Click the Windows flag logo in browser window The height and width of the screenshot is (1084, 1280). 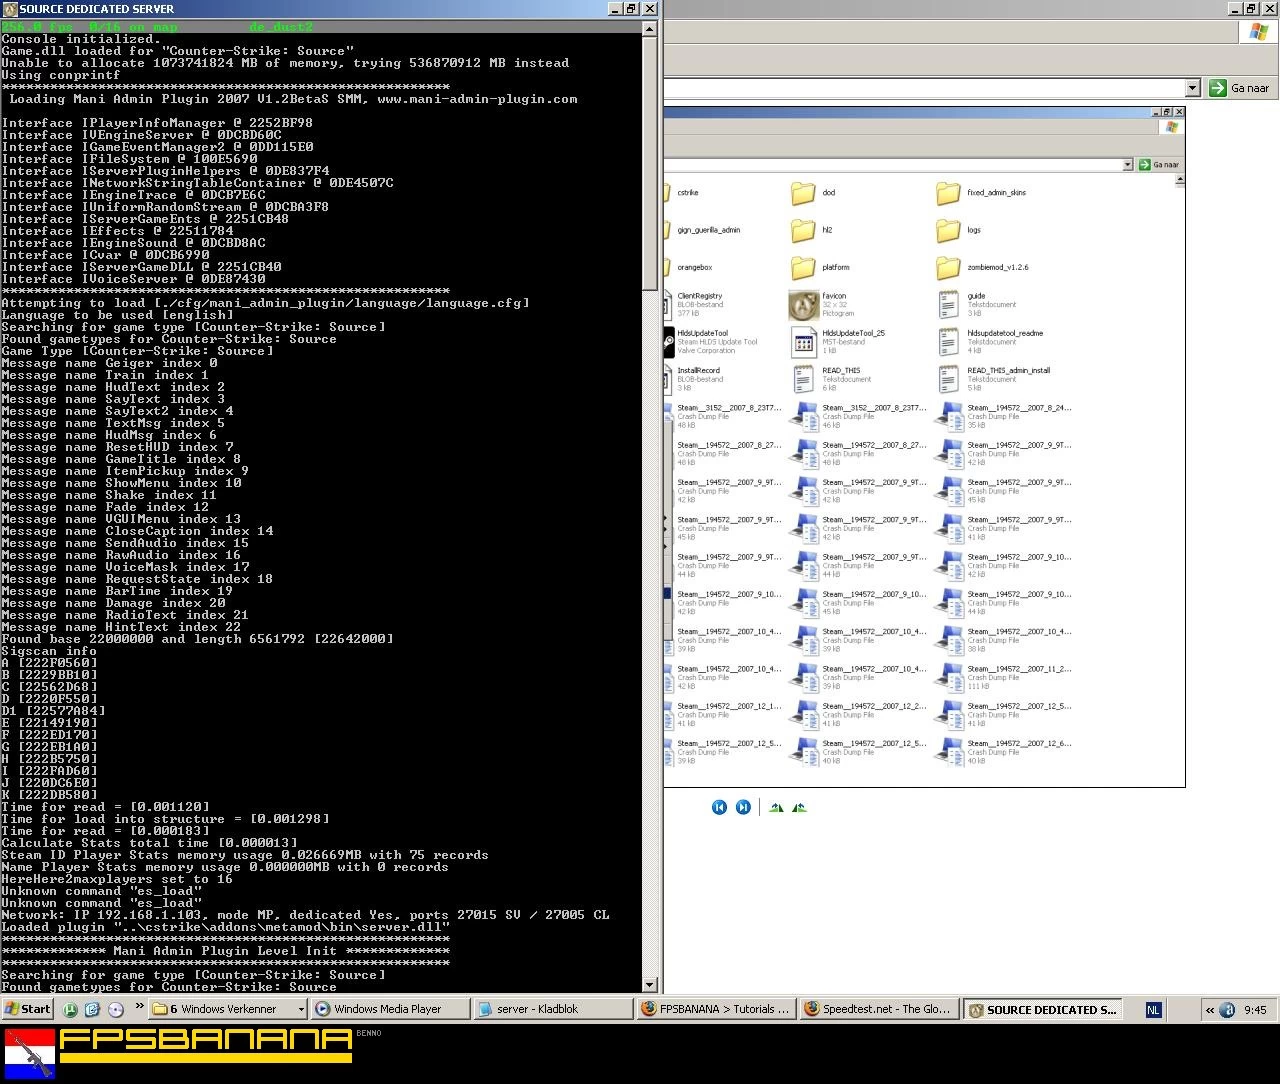1259,31
